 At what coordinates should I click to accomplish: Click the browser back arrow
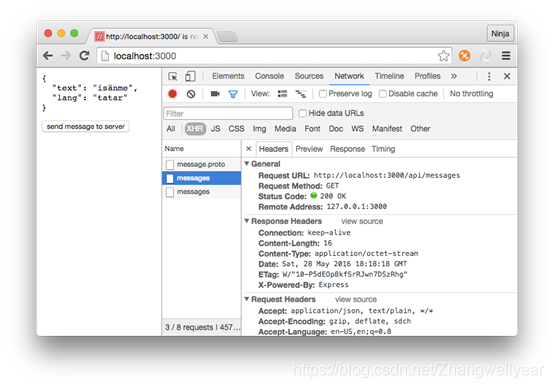[x=48, y=56]
